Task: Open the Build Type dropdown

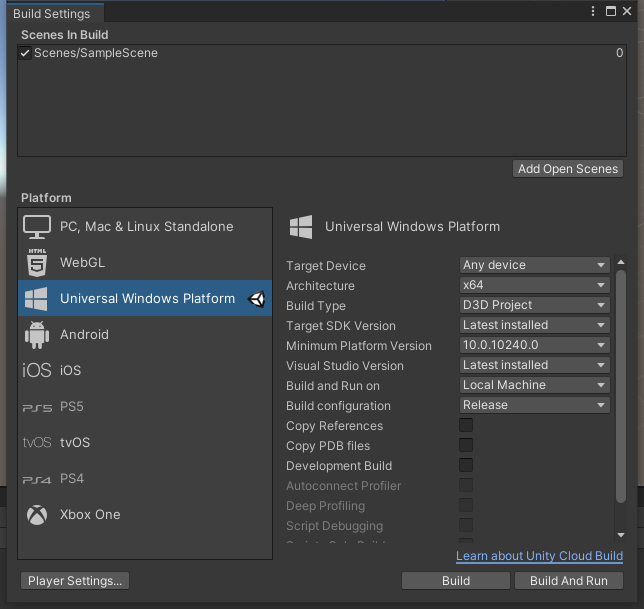Action: [534, 305]
